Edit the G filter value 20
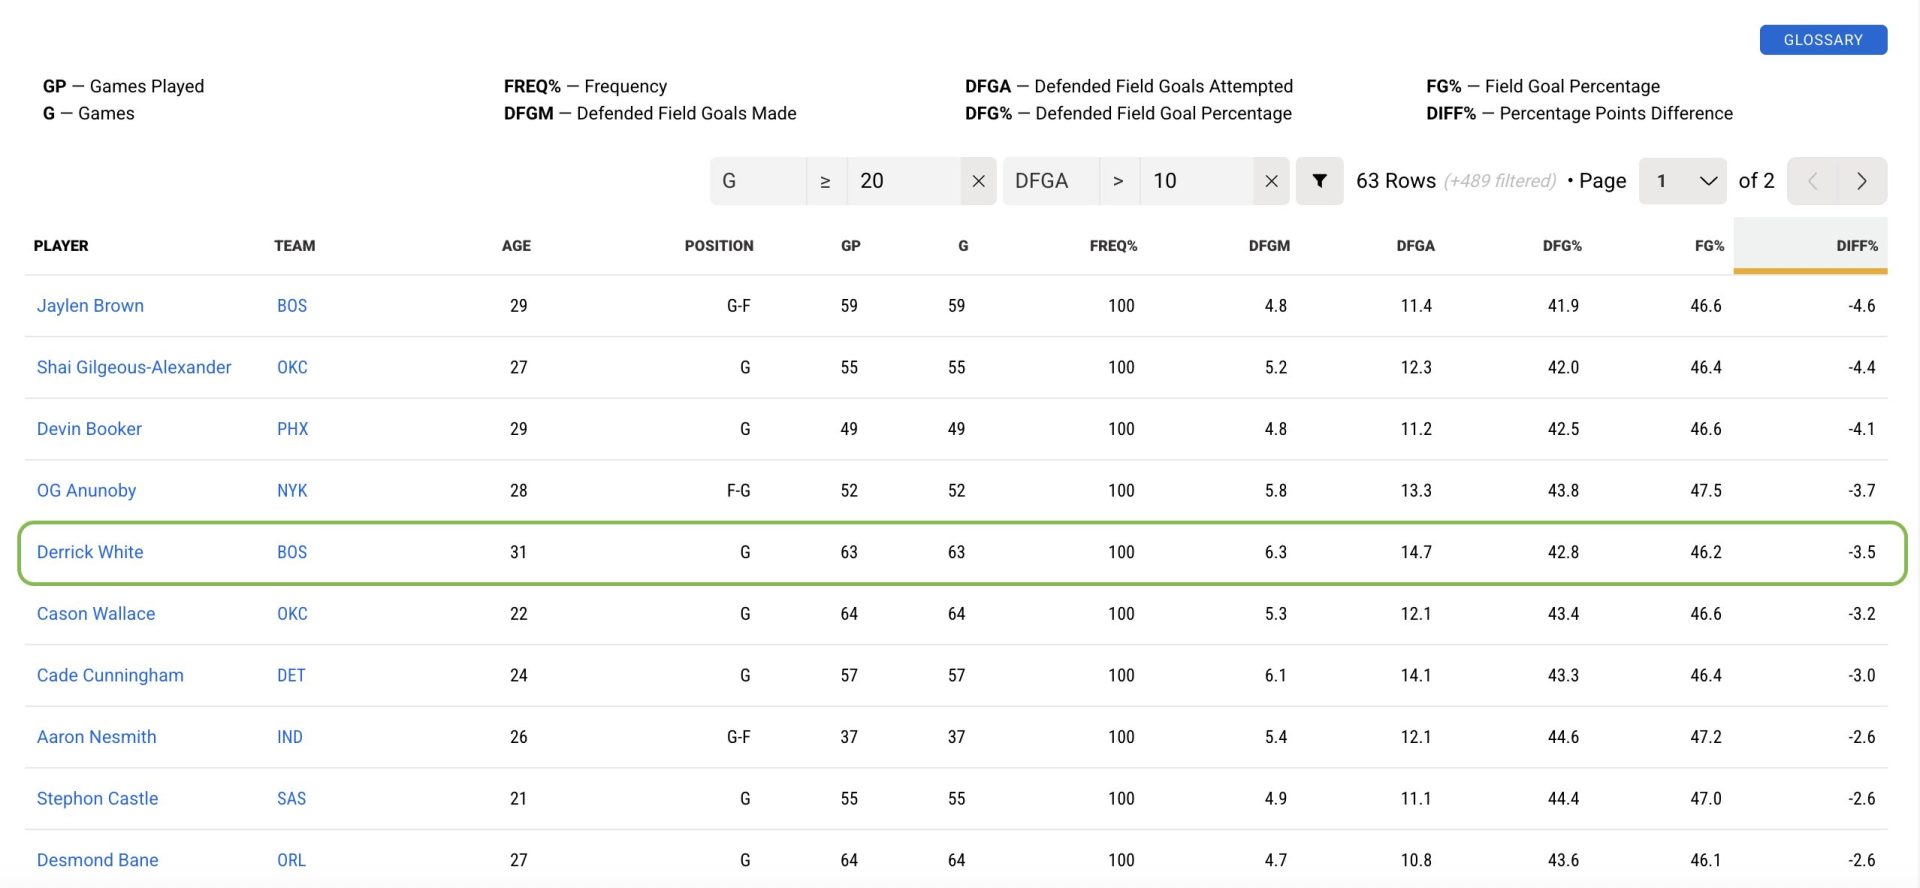Viewport: 1920px width, 888px height. coord(903,181)
